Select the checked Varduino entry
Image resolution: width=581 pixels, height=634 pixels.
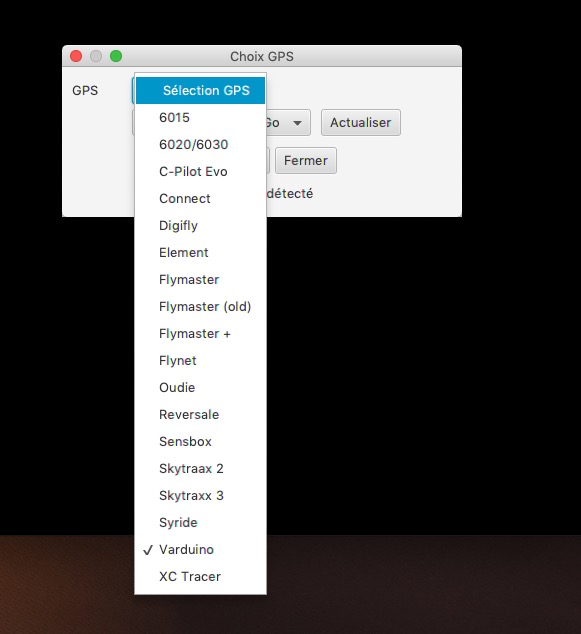coord(200,549)
